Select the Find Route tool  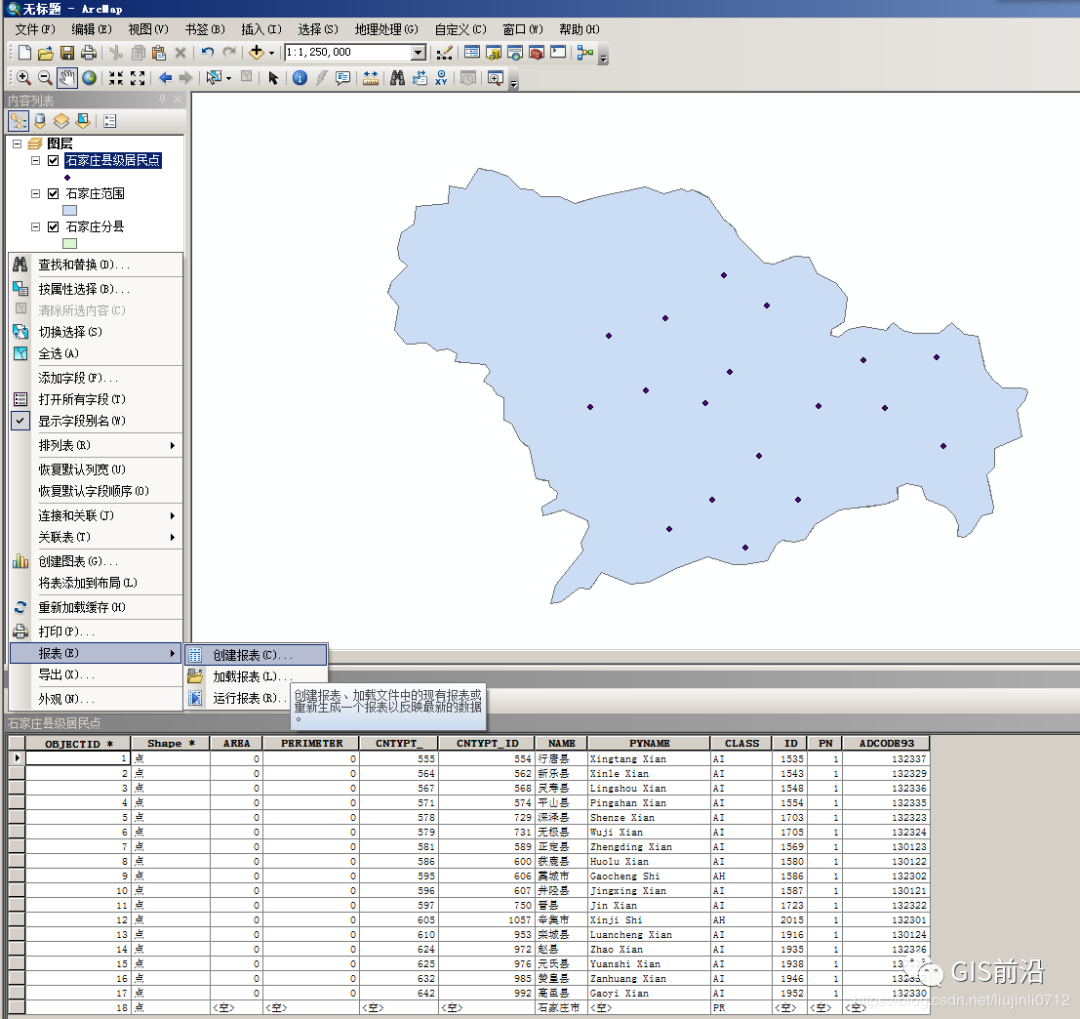point(419,78)
